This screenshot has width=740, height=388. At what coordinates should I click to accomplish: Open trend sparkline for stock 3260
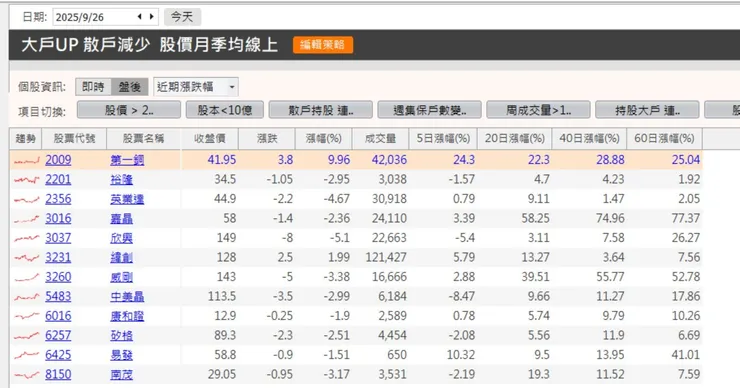(26, 278)
